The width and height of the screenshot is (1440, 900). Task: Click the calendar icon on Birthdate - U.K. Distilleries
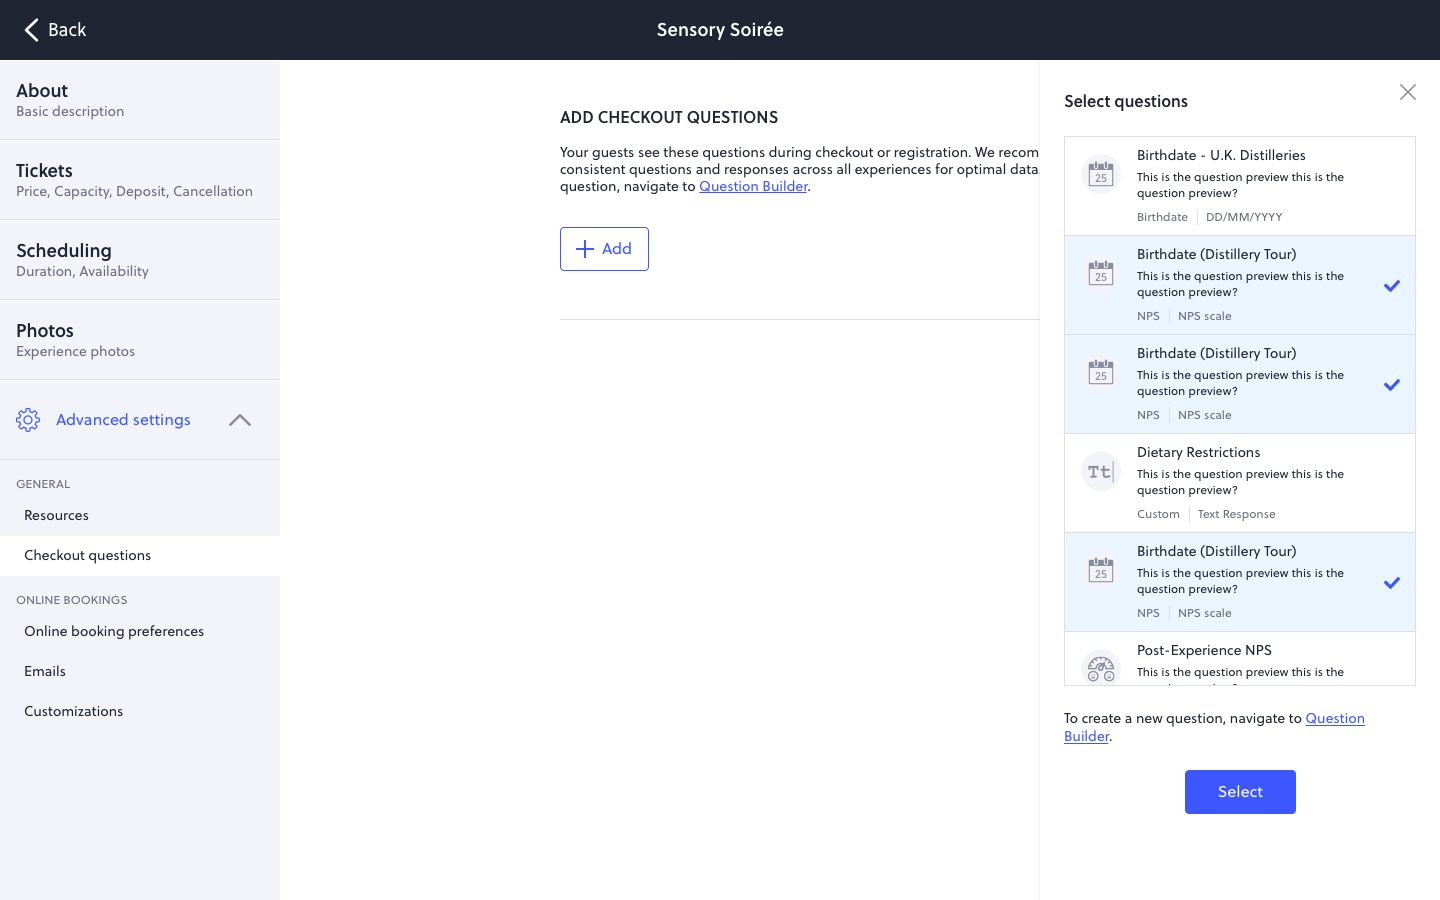(1100, 173)
